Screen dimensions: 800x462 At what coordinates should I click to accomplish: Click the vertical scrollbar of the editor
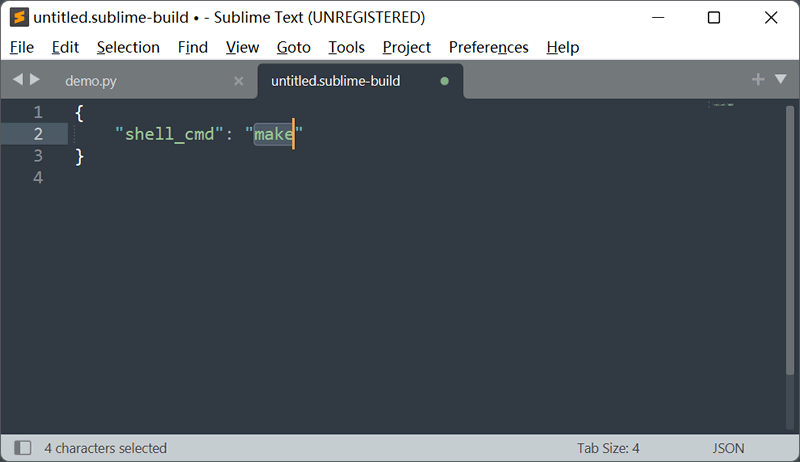coord(790,240)
